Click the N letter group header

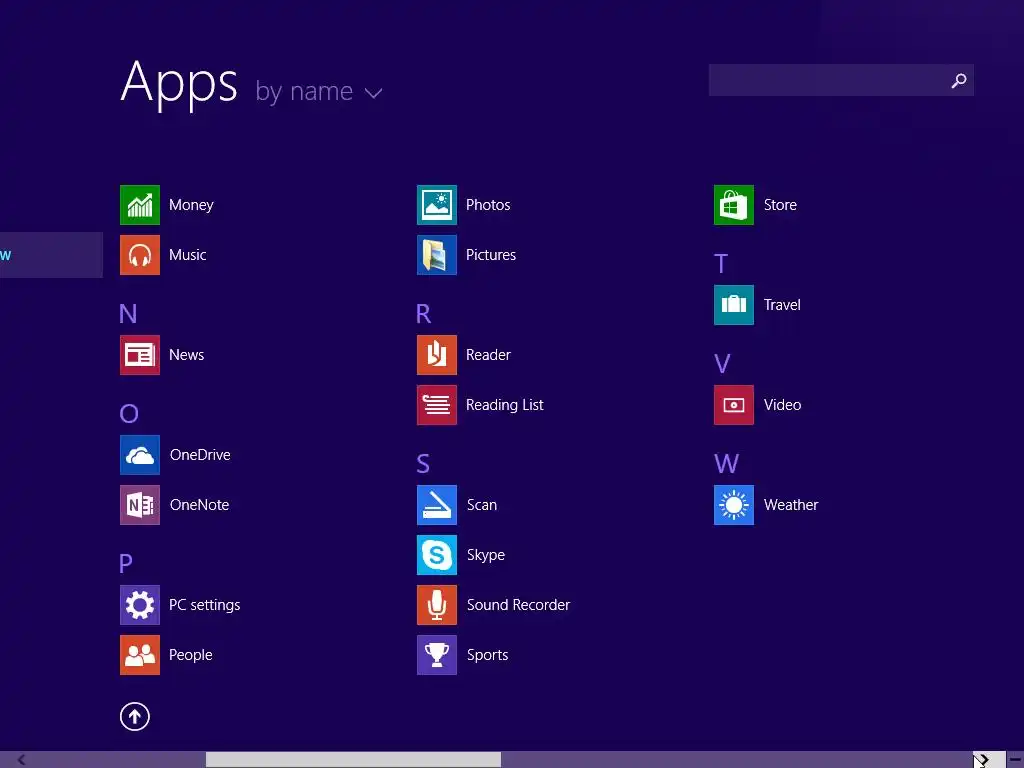(128, 314)
